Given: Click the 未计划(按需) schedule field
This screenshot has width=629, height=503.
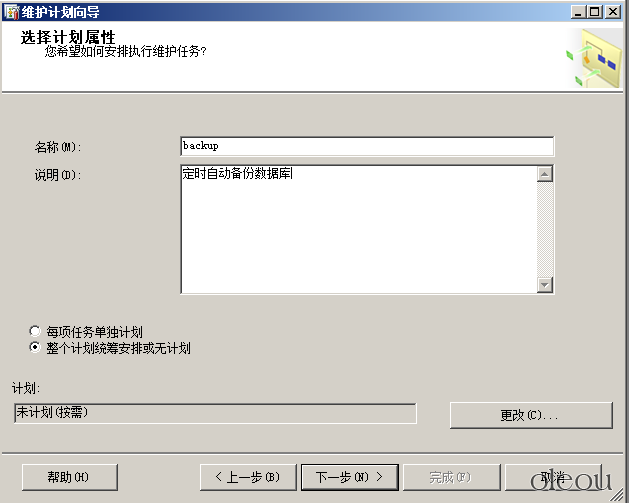Looking at the screenshot, I should [215, 413].
